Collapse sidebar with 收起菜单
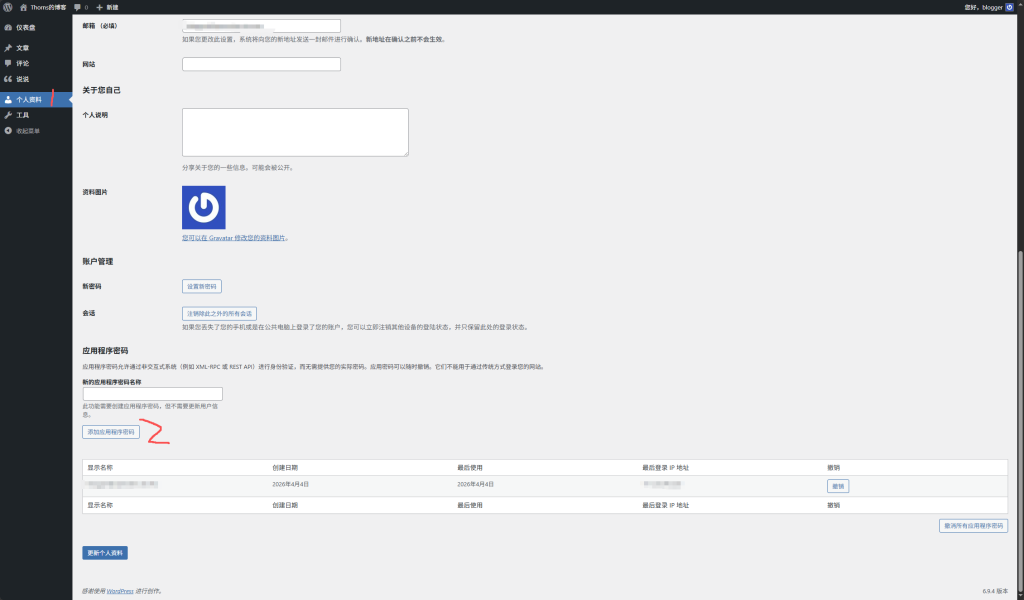The height and width of the screenshot is (600, 1024). click(27, 131)
